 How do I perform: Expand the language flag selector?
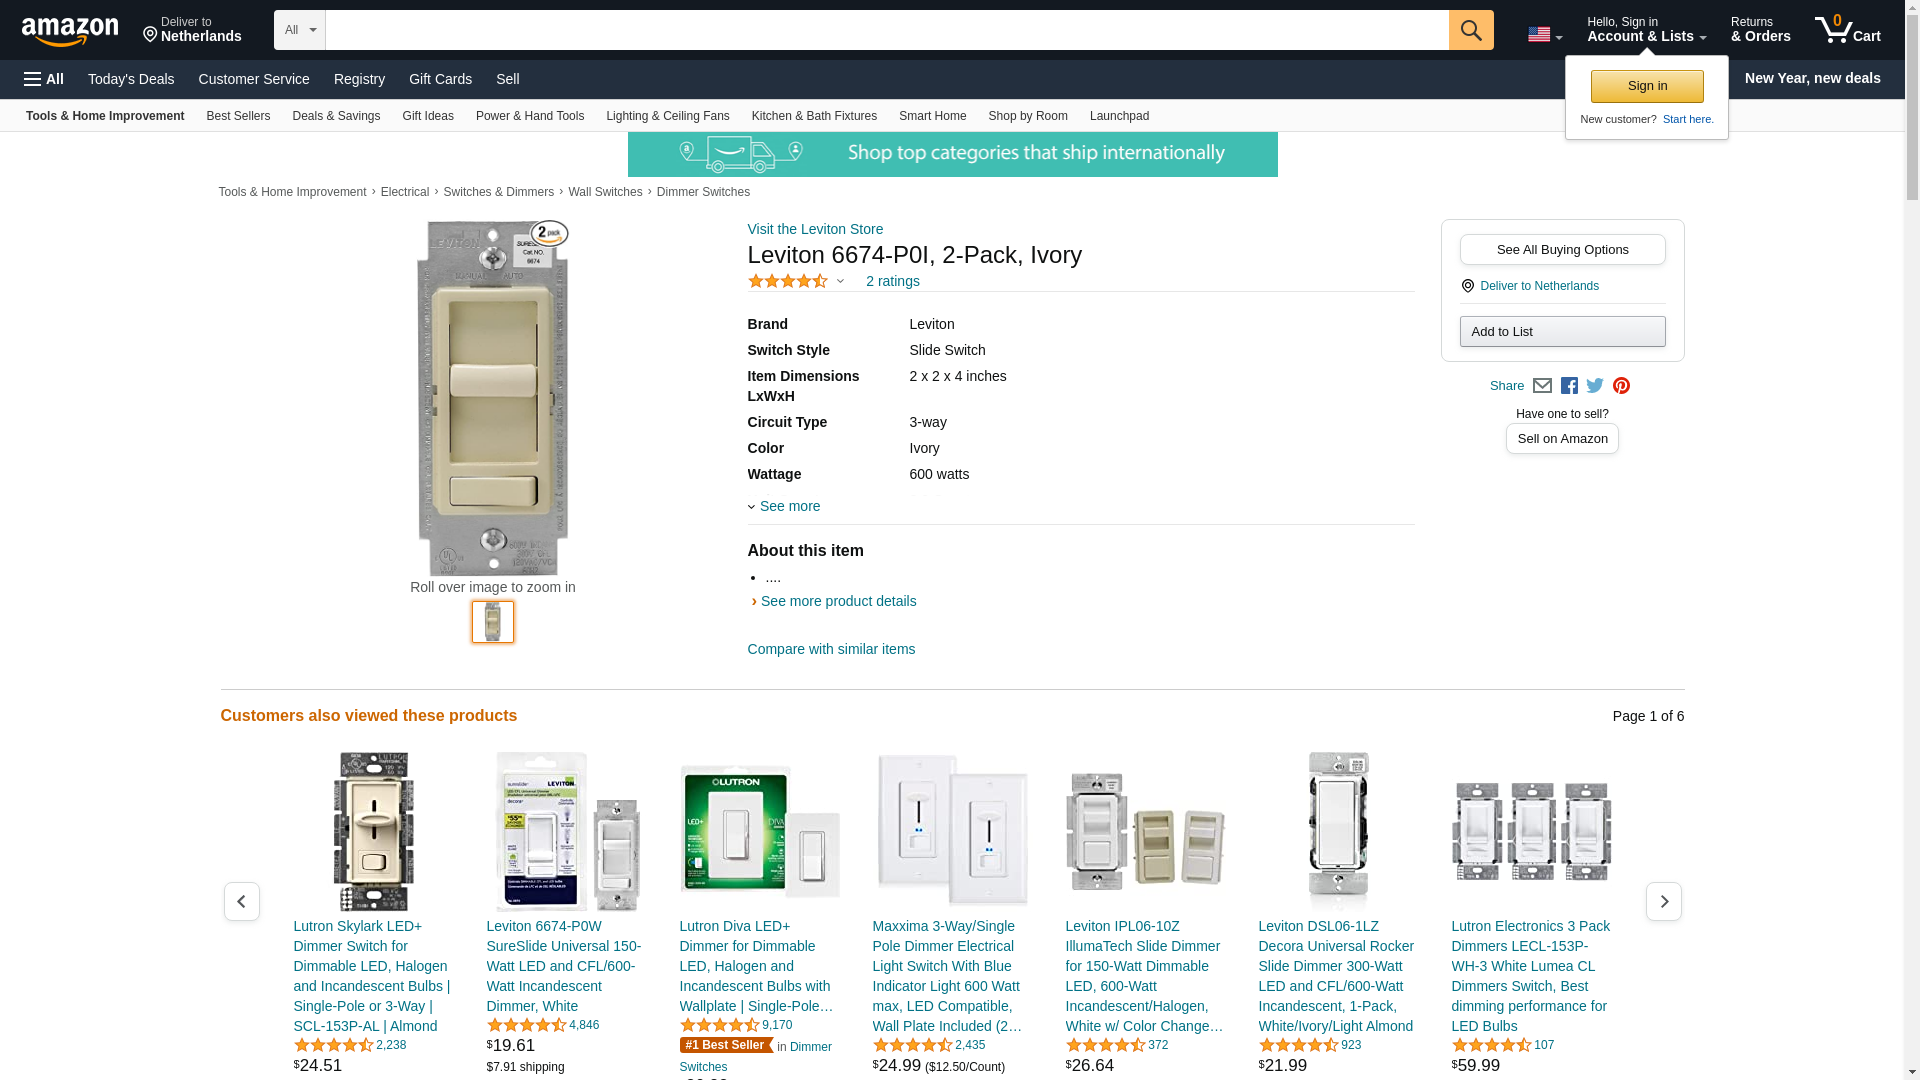tap(1545, 35)
